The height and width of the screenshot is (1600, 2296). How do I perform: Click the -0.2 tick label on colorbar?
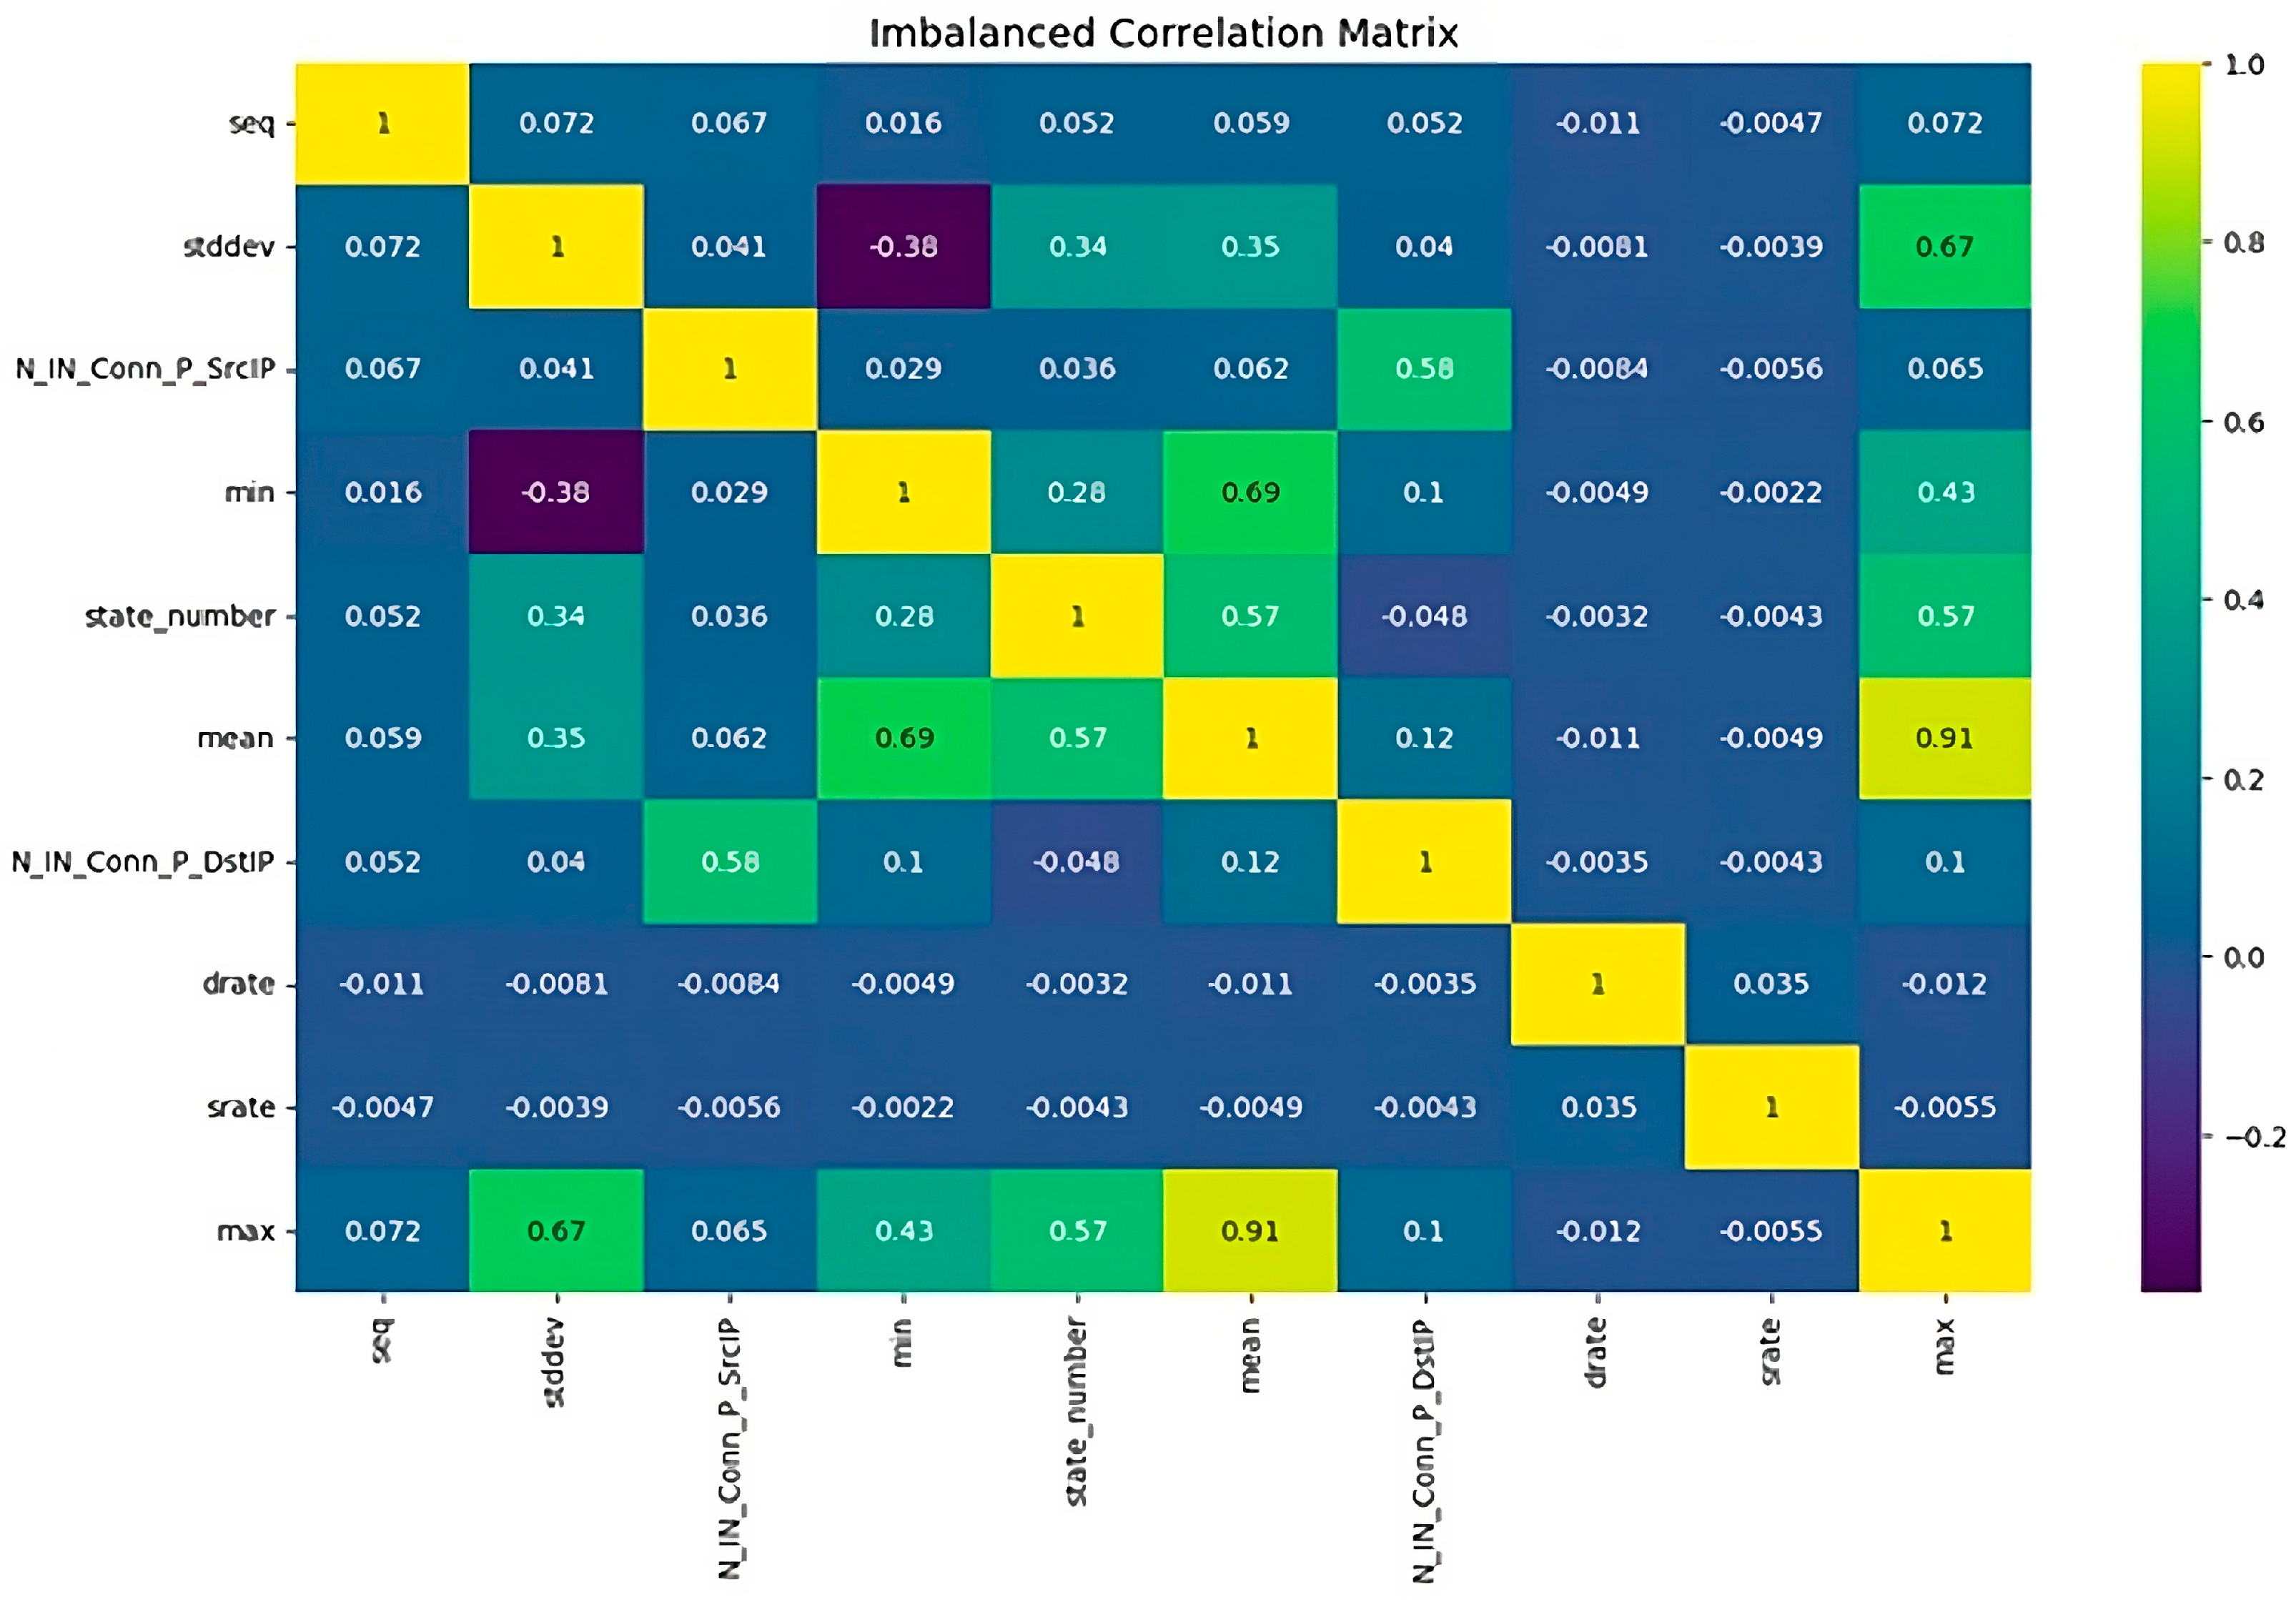(x=2254, y=1137)
